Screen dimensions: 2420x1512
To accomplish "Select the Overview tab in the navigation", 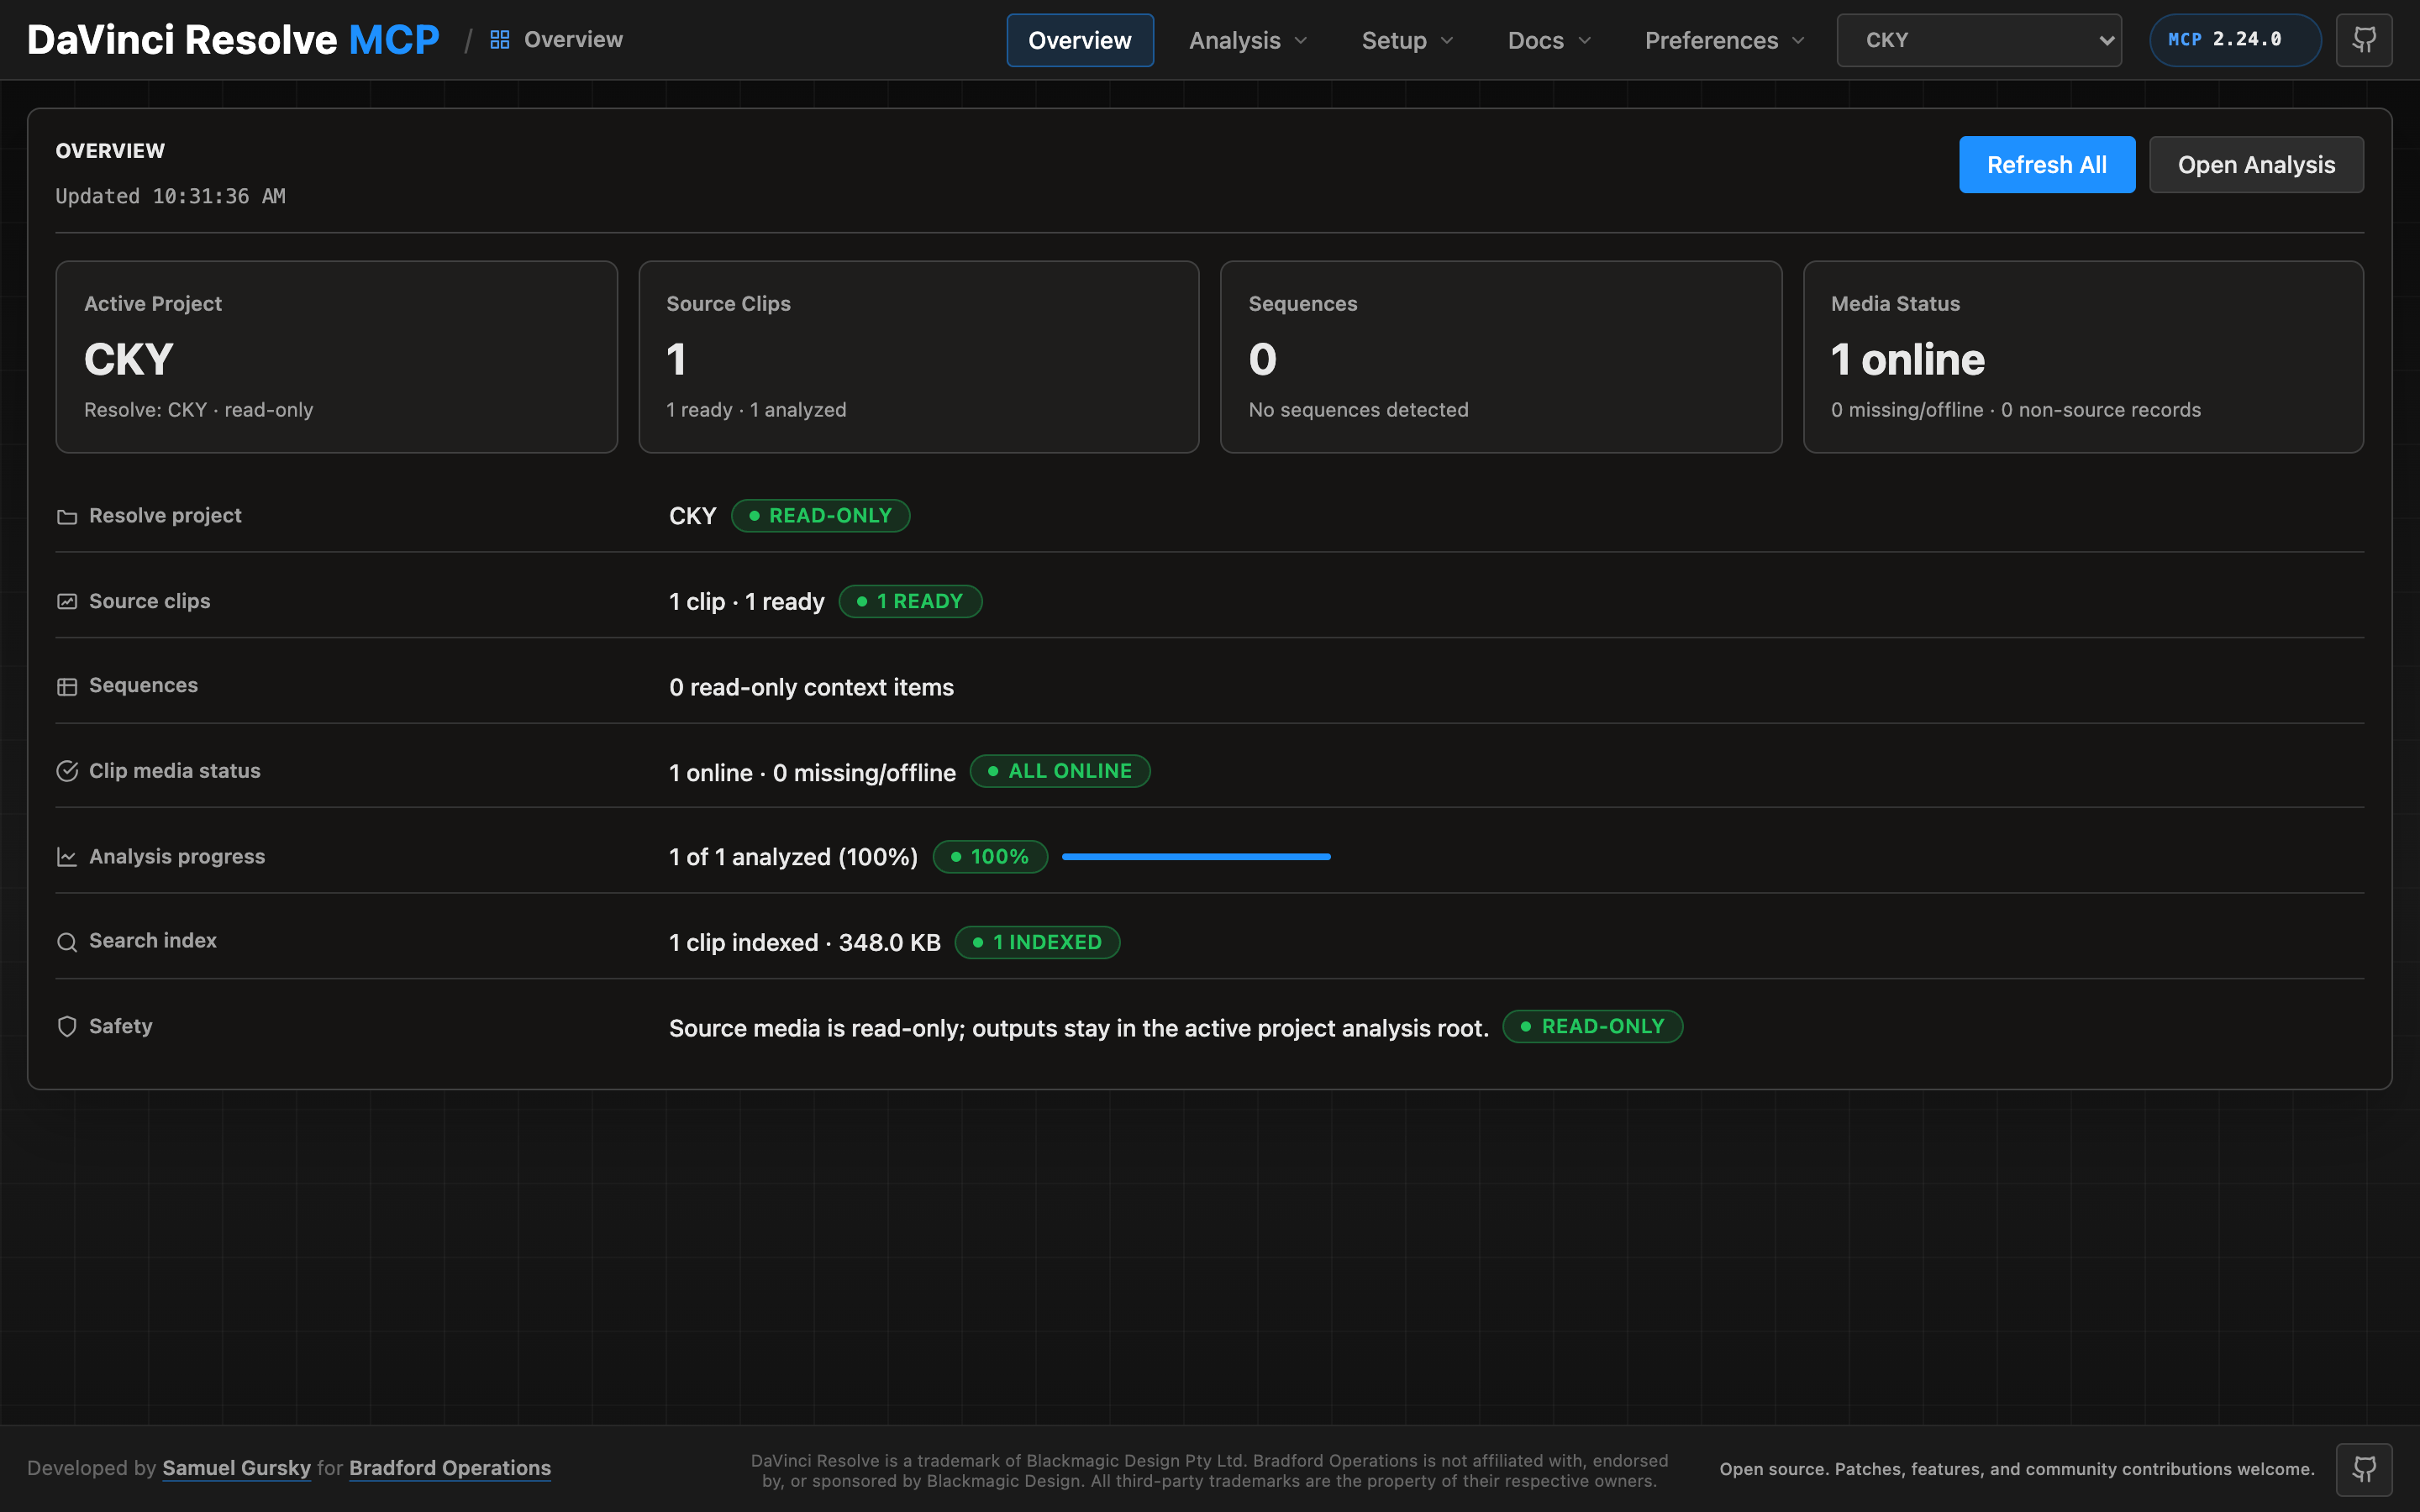I will click(x=1080, y=40).
